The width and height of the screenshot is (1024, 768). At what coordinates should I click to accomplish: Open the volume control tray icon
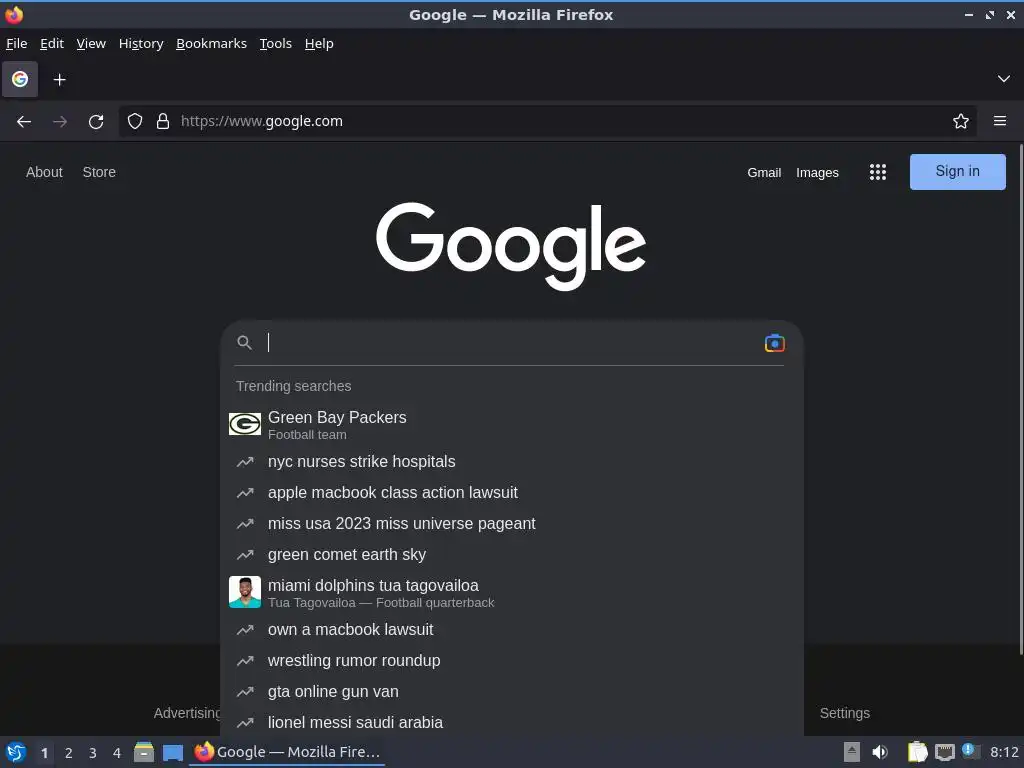(880, 752)
